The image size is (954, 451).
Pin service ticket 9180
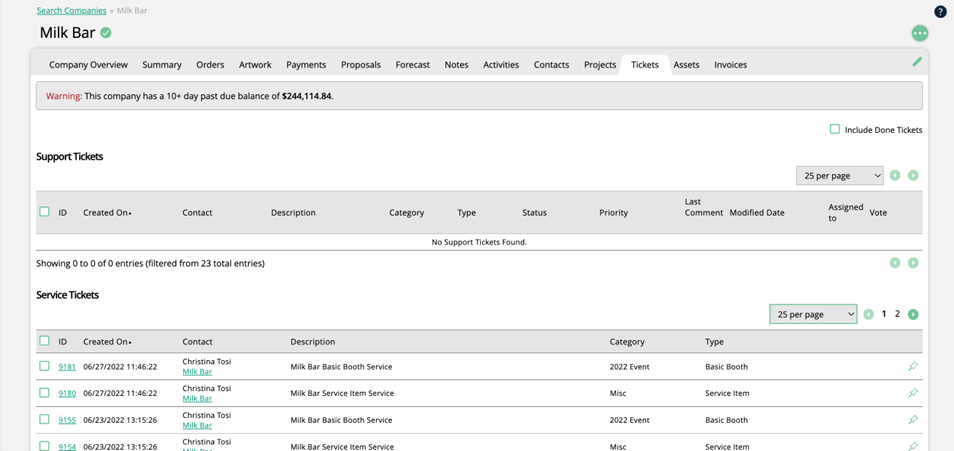coord(912,393)
